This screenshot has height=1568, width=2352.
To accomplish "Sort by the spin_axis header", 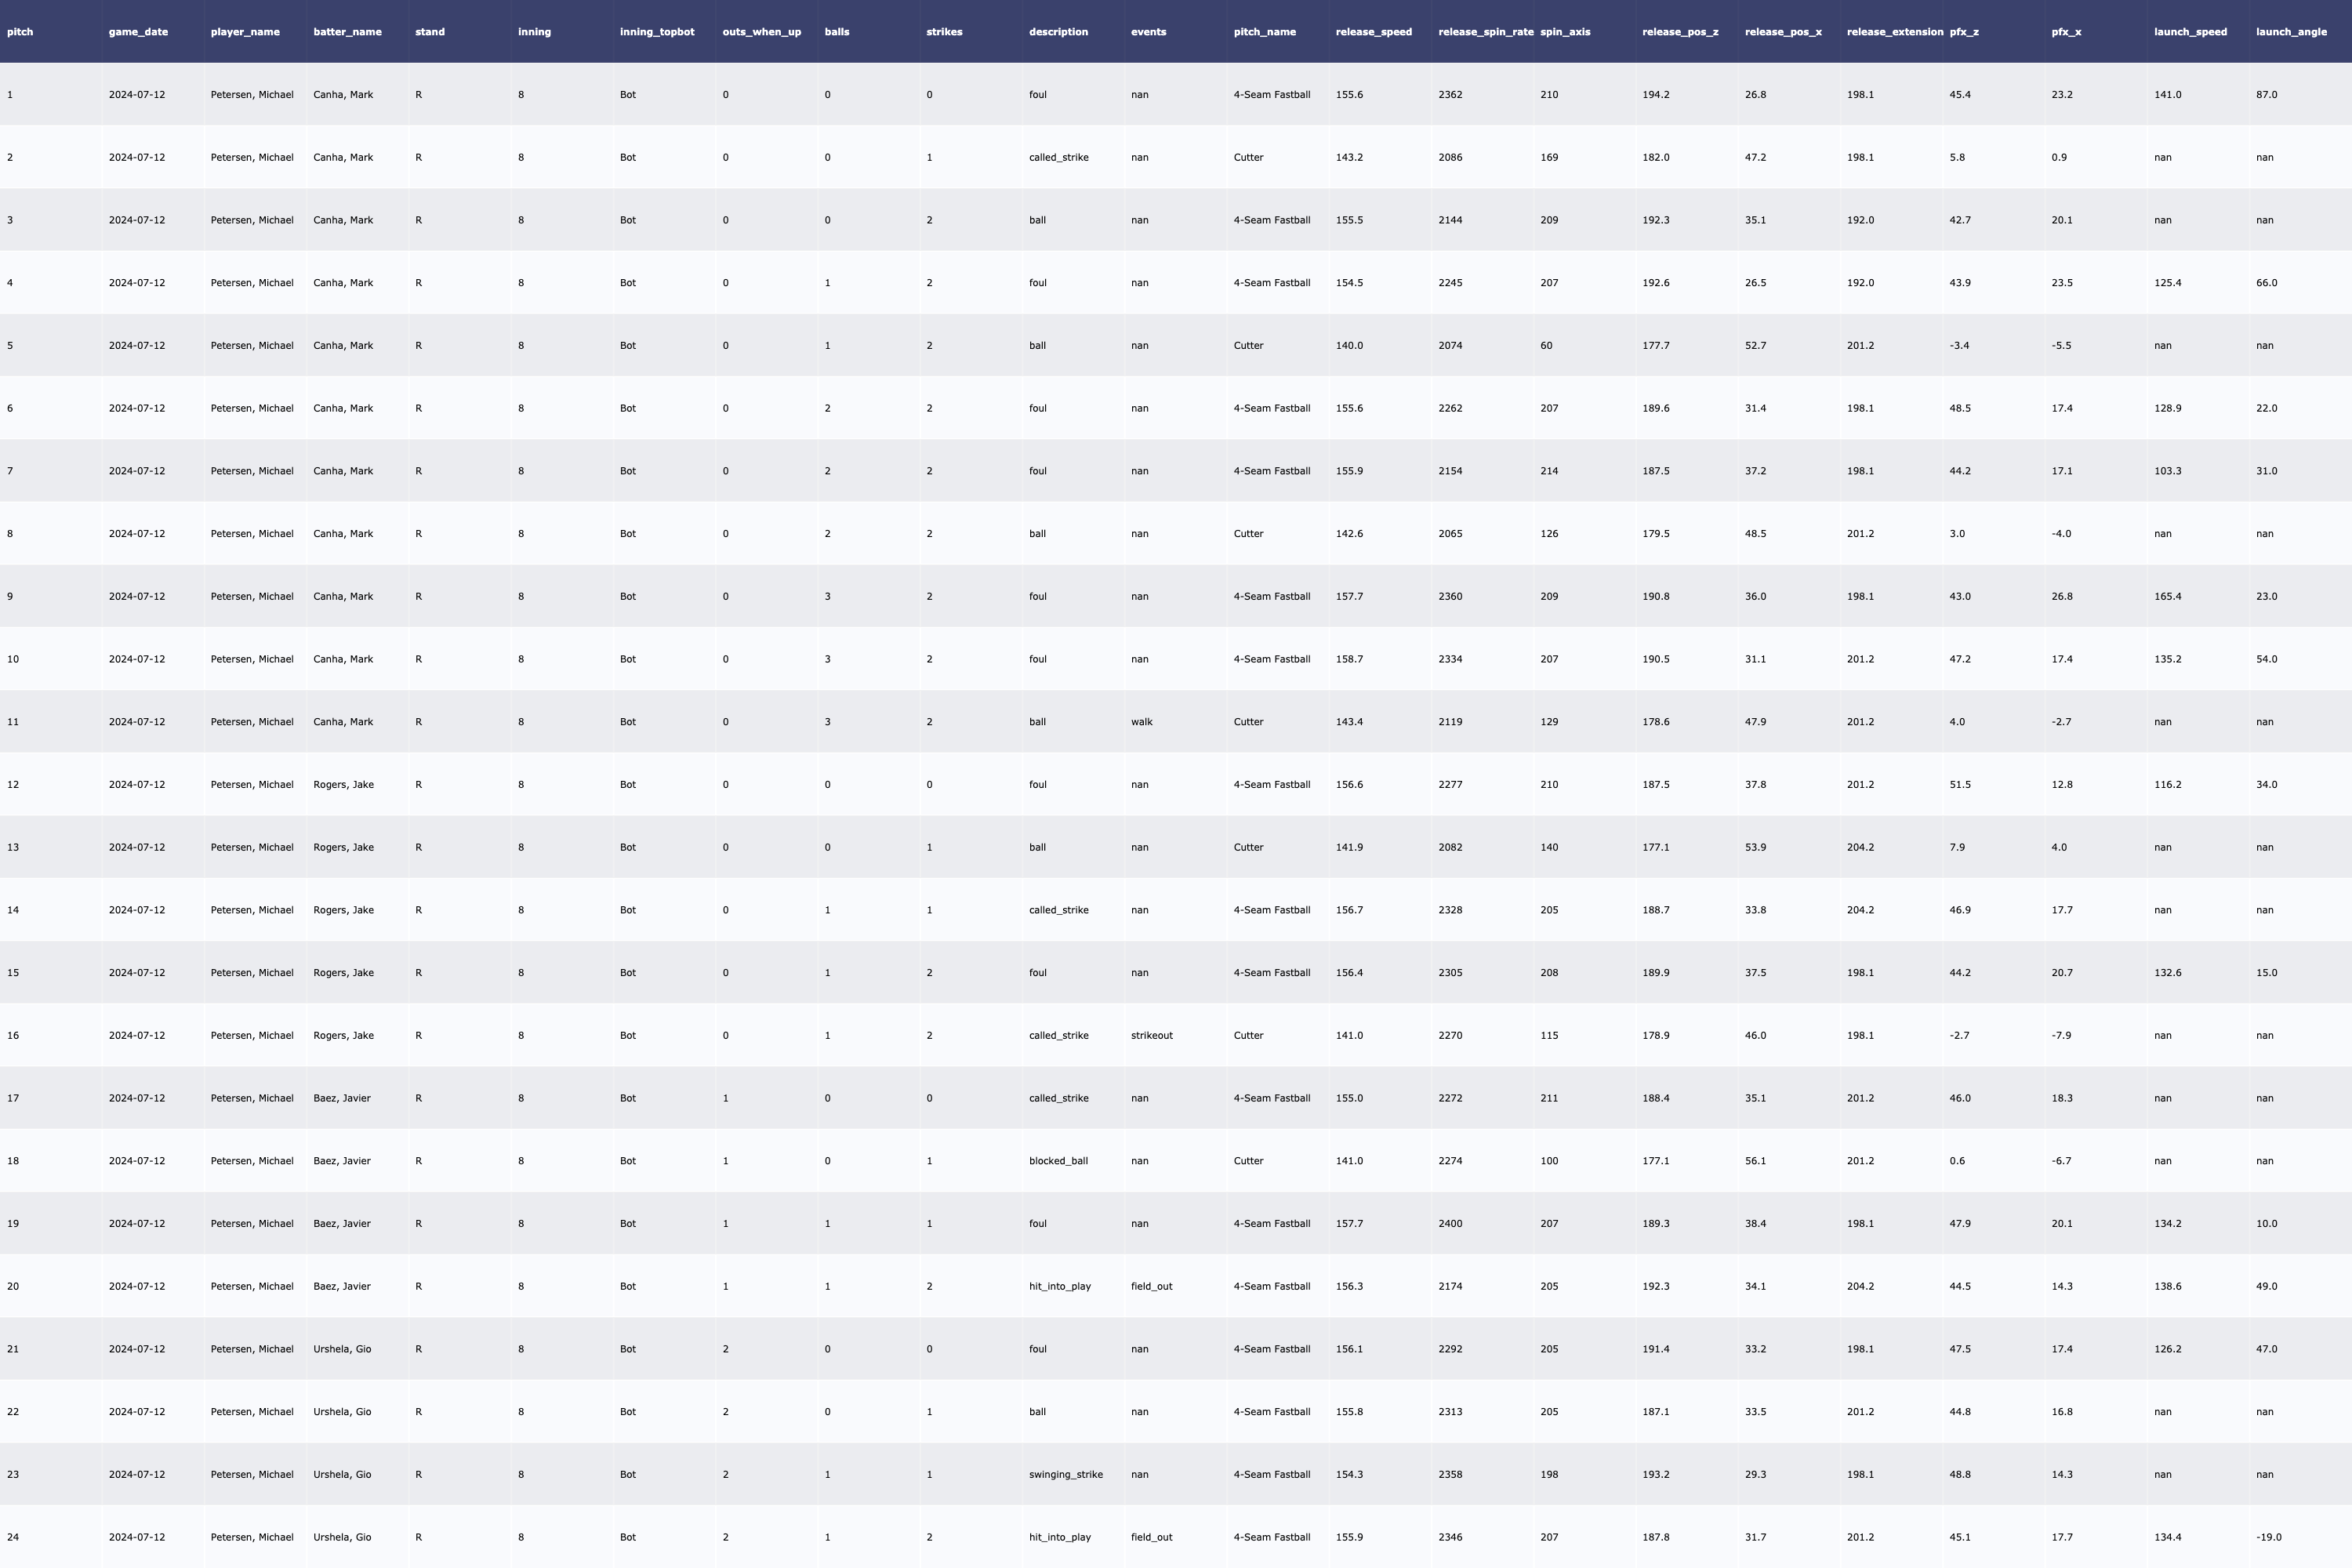I will (1565, 32).
